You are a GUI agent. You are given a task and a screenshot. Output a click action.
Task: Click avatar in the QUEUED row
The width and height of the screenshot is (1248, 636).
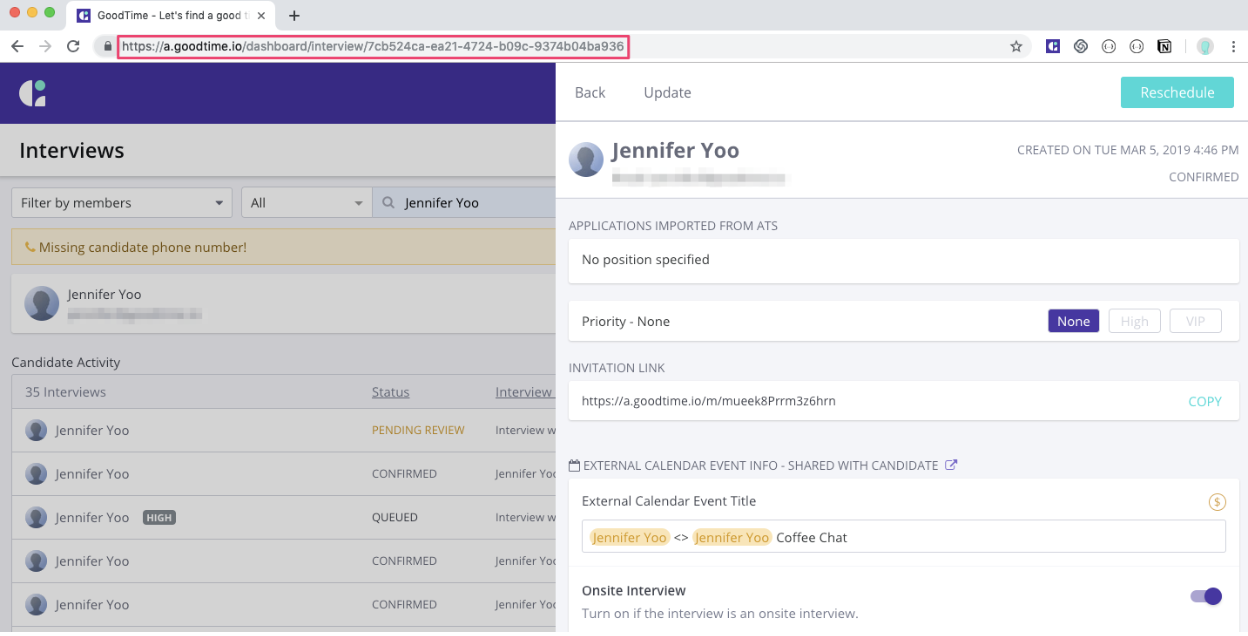[36, 517]
